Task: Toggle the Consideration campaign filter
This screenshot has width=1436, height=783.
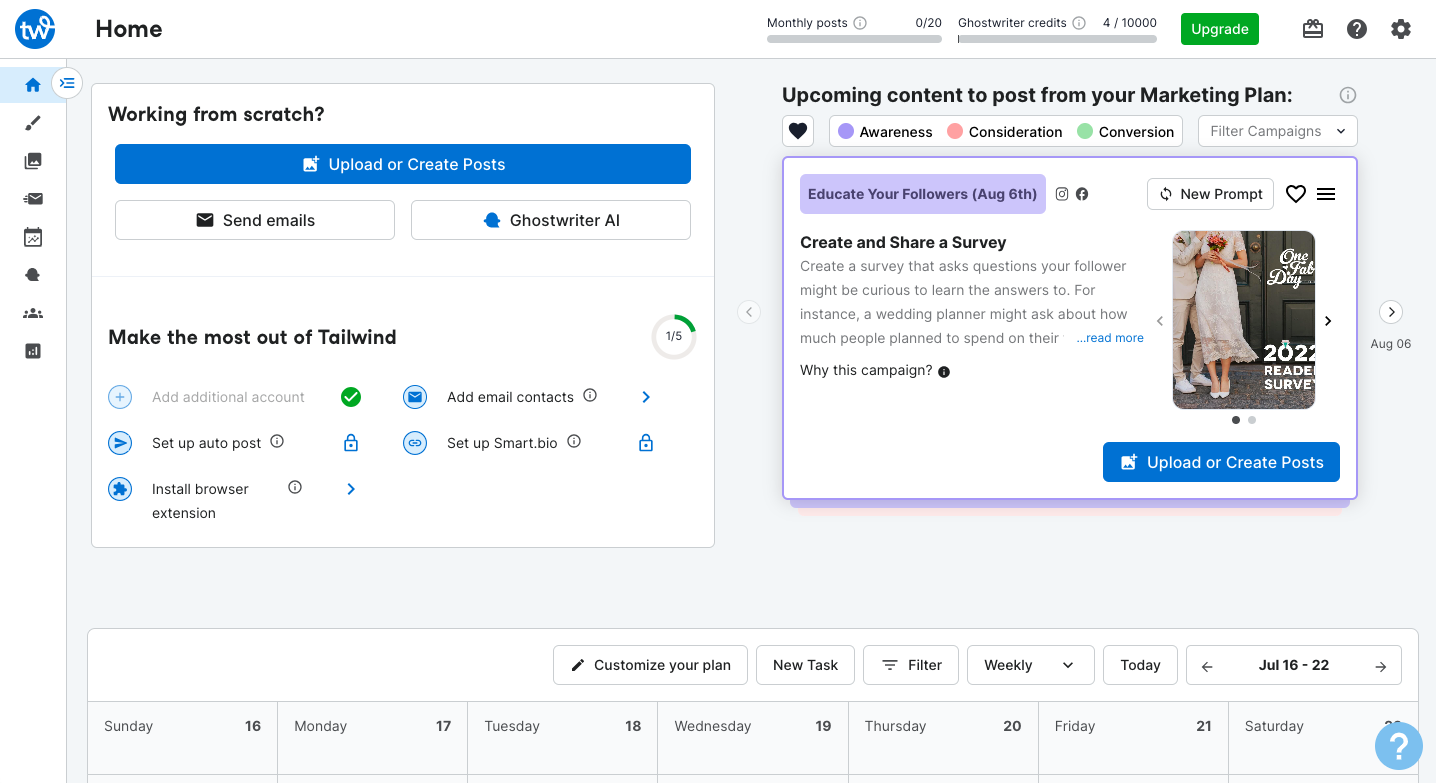Action: coord(1004,132)
